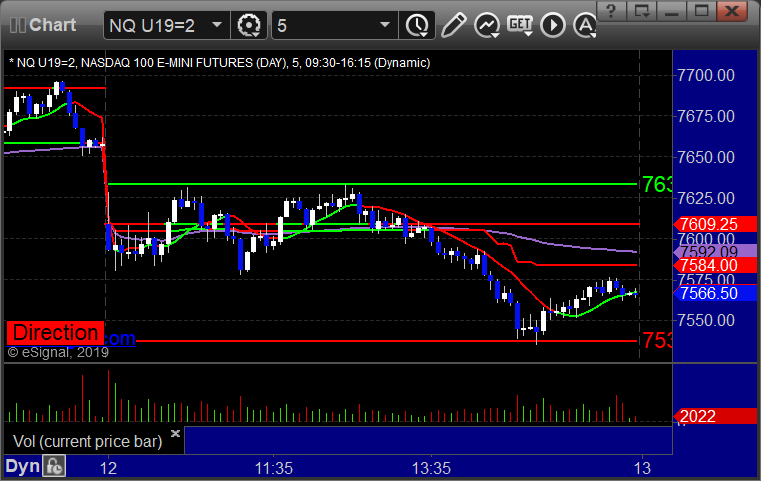Click the circled A toolbar icon
The image size is (761, 481).
click(x=585, y=25)
